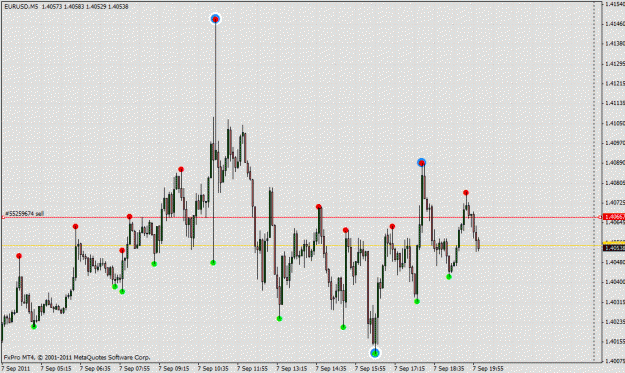Image resolution: width=625 pixels, height=373 pixels.
Task: Click the latest red dot near 19:55
Action: coord(466,192)
